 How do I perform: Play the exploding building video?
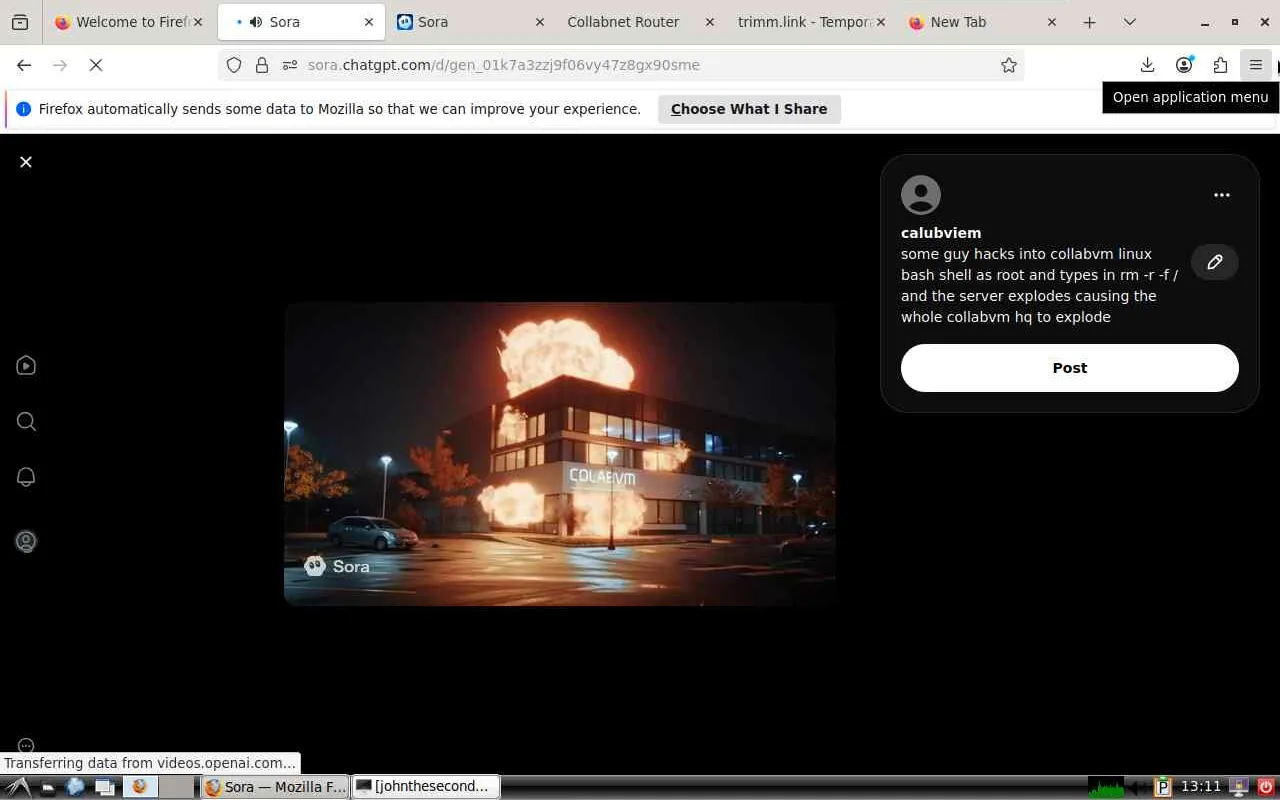tap(560, 454)
